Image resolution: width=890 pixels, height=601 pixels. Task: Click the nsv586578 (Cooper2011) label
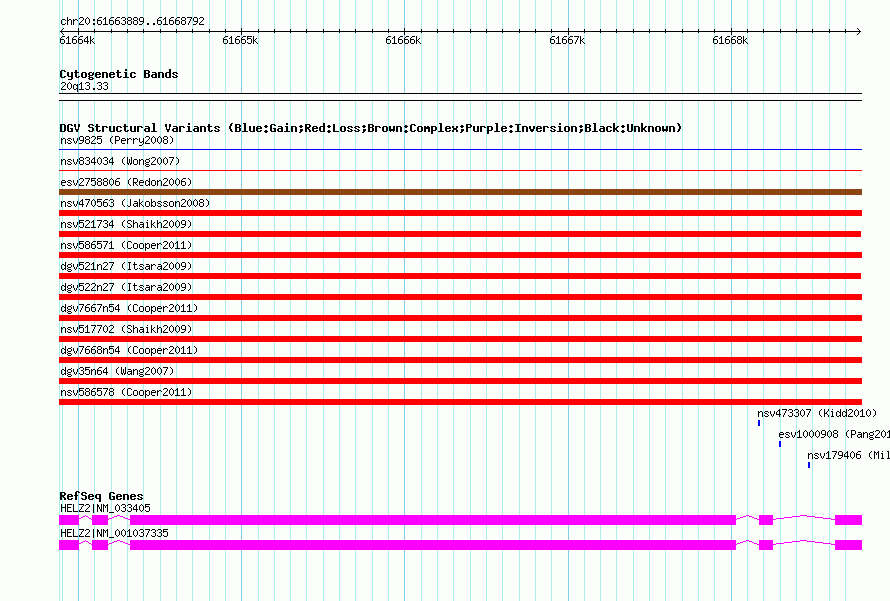click(x=126, y=392)
